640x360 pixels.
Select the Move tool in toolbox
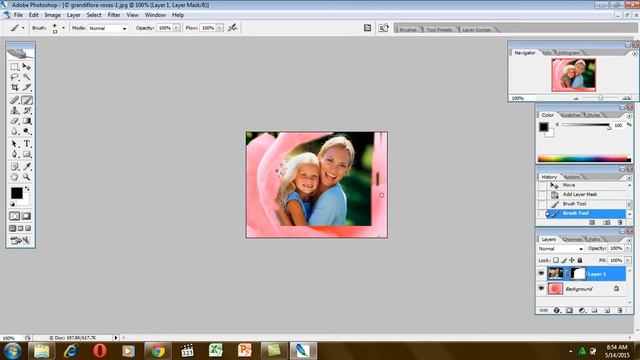pos(27,67)
